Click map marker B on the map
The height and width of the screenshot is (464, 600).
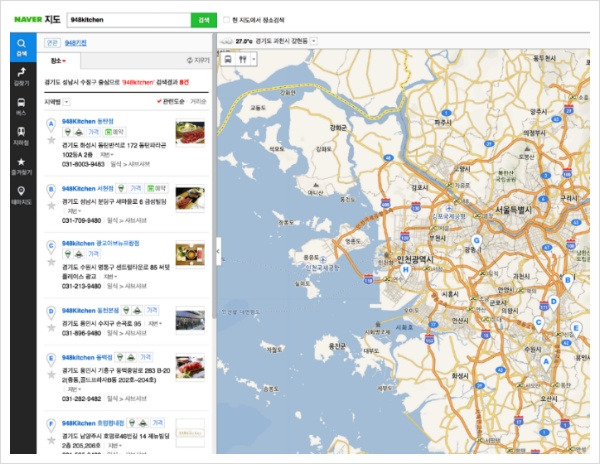click(x=567, y=282)
